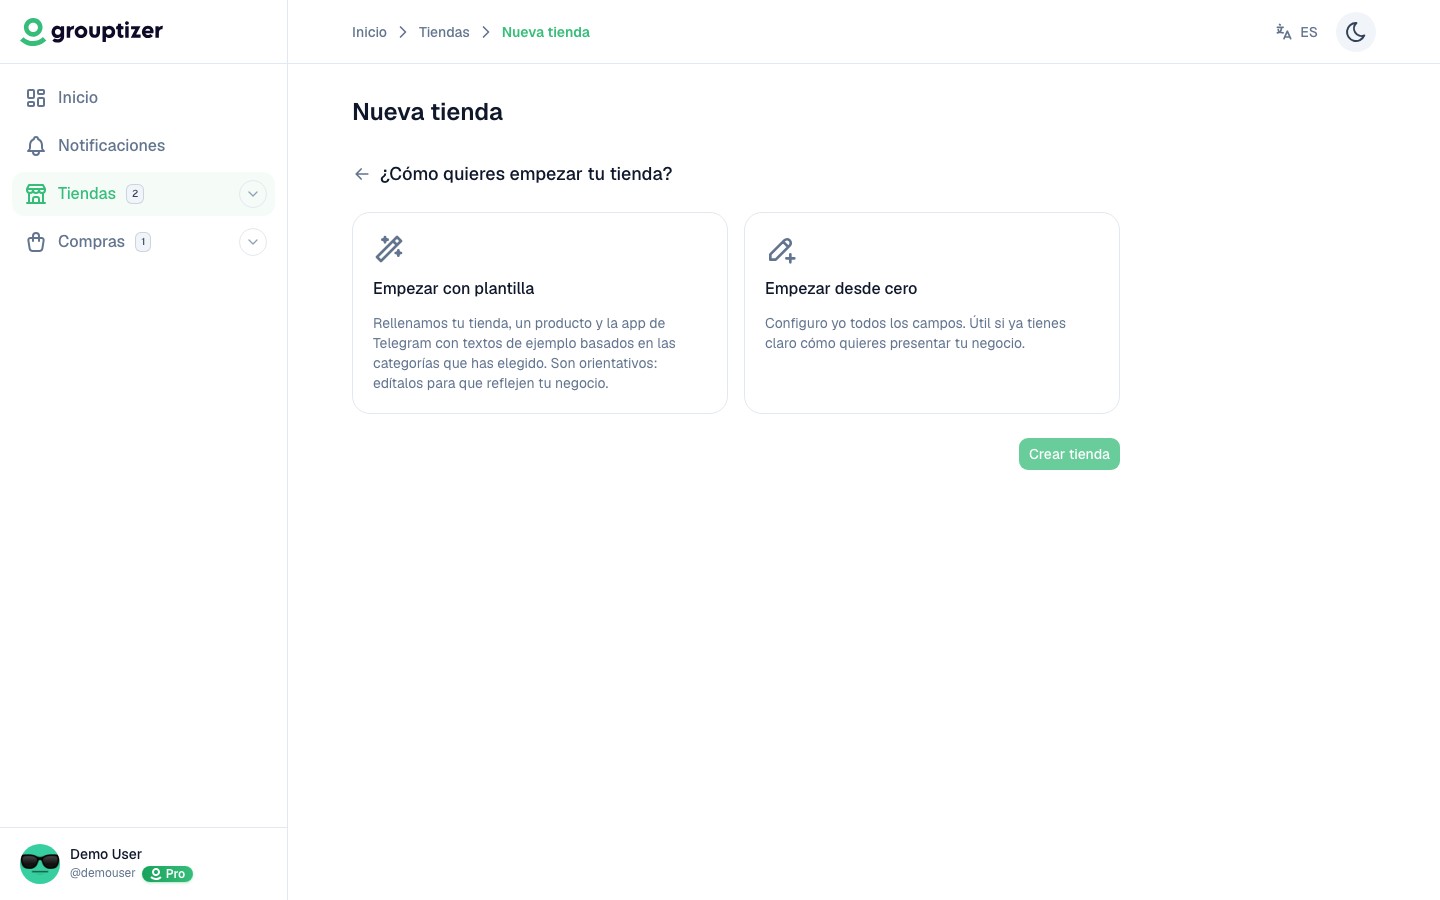Expand the Compras submenu chevron

tap(253, 242)
